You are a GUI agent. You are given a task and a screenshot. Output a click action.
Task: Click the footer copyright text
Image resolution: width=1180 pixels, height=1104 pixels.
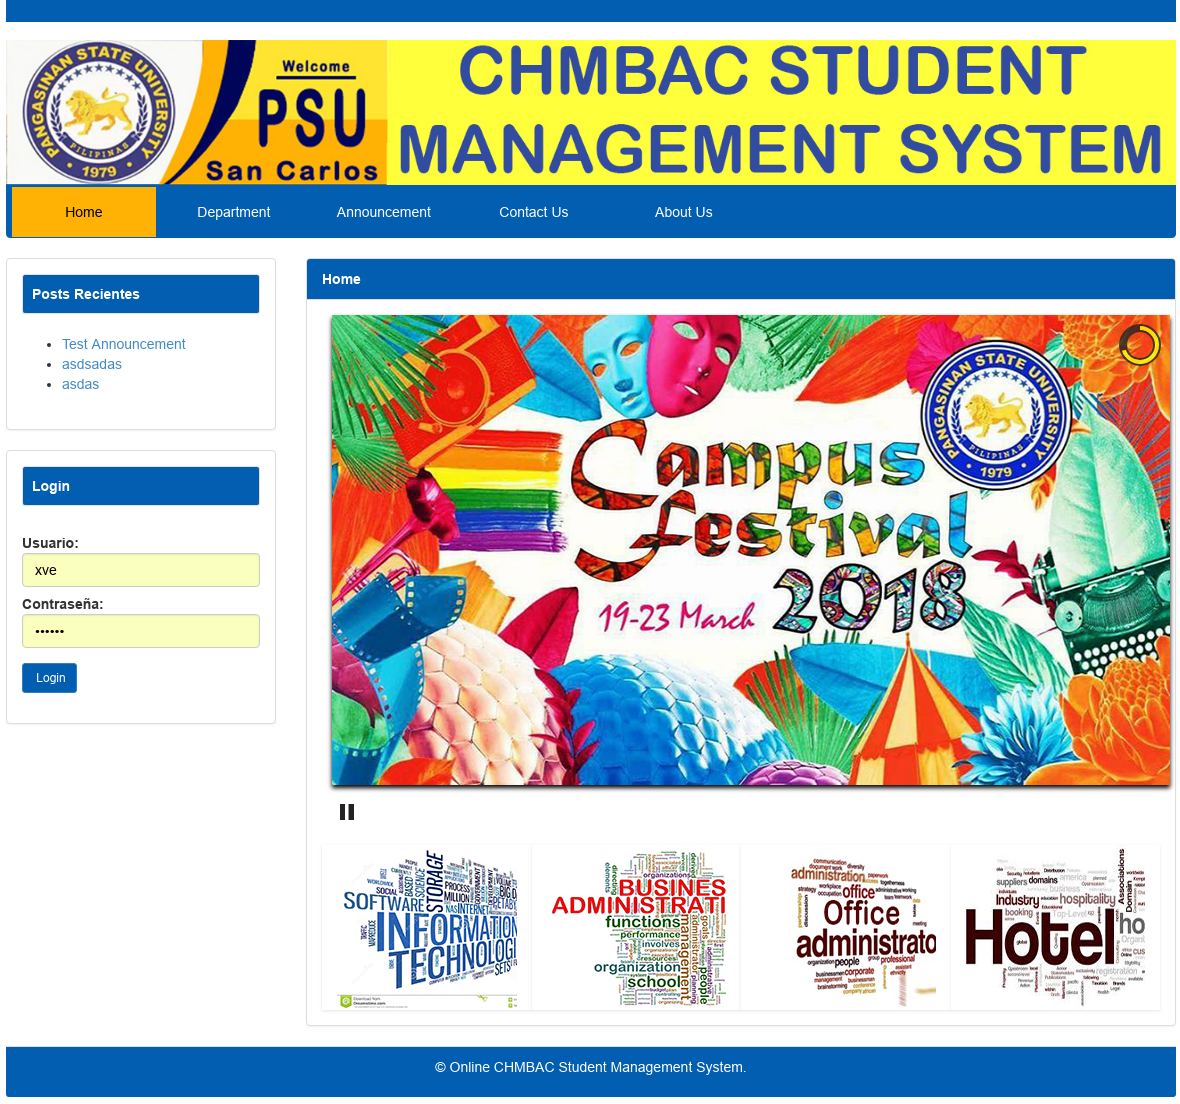pyautogui.click(x=591, y=1067)
